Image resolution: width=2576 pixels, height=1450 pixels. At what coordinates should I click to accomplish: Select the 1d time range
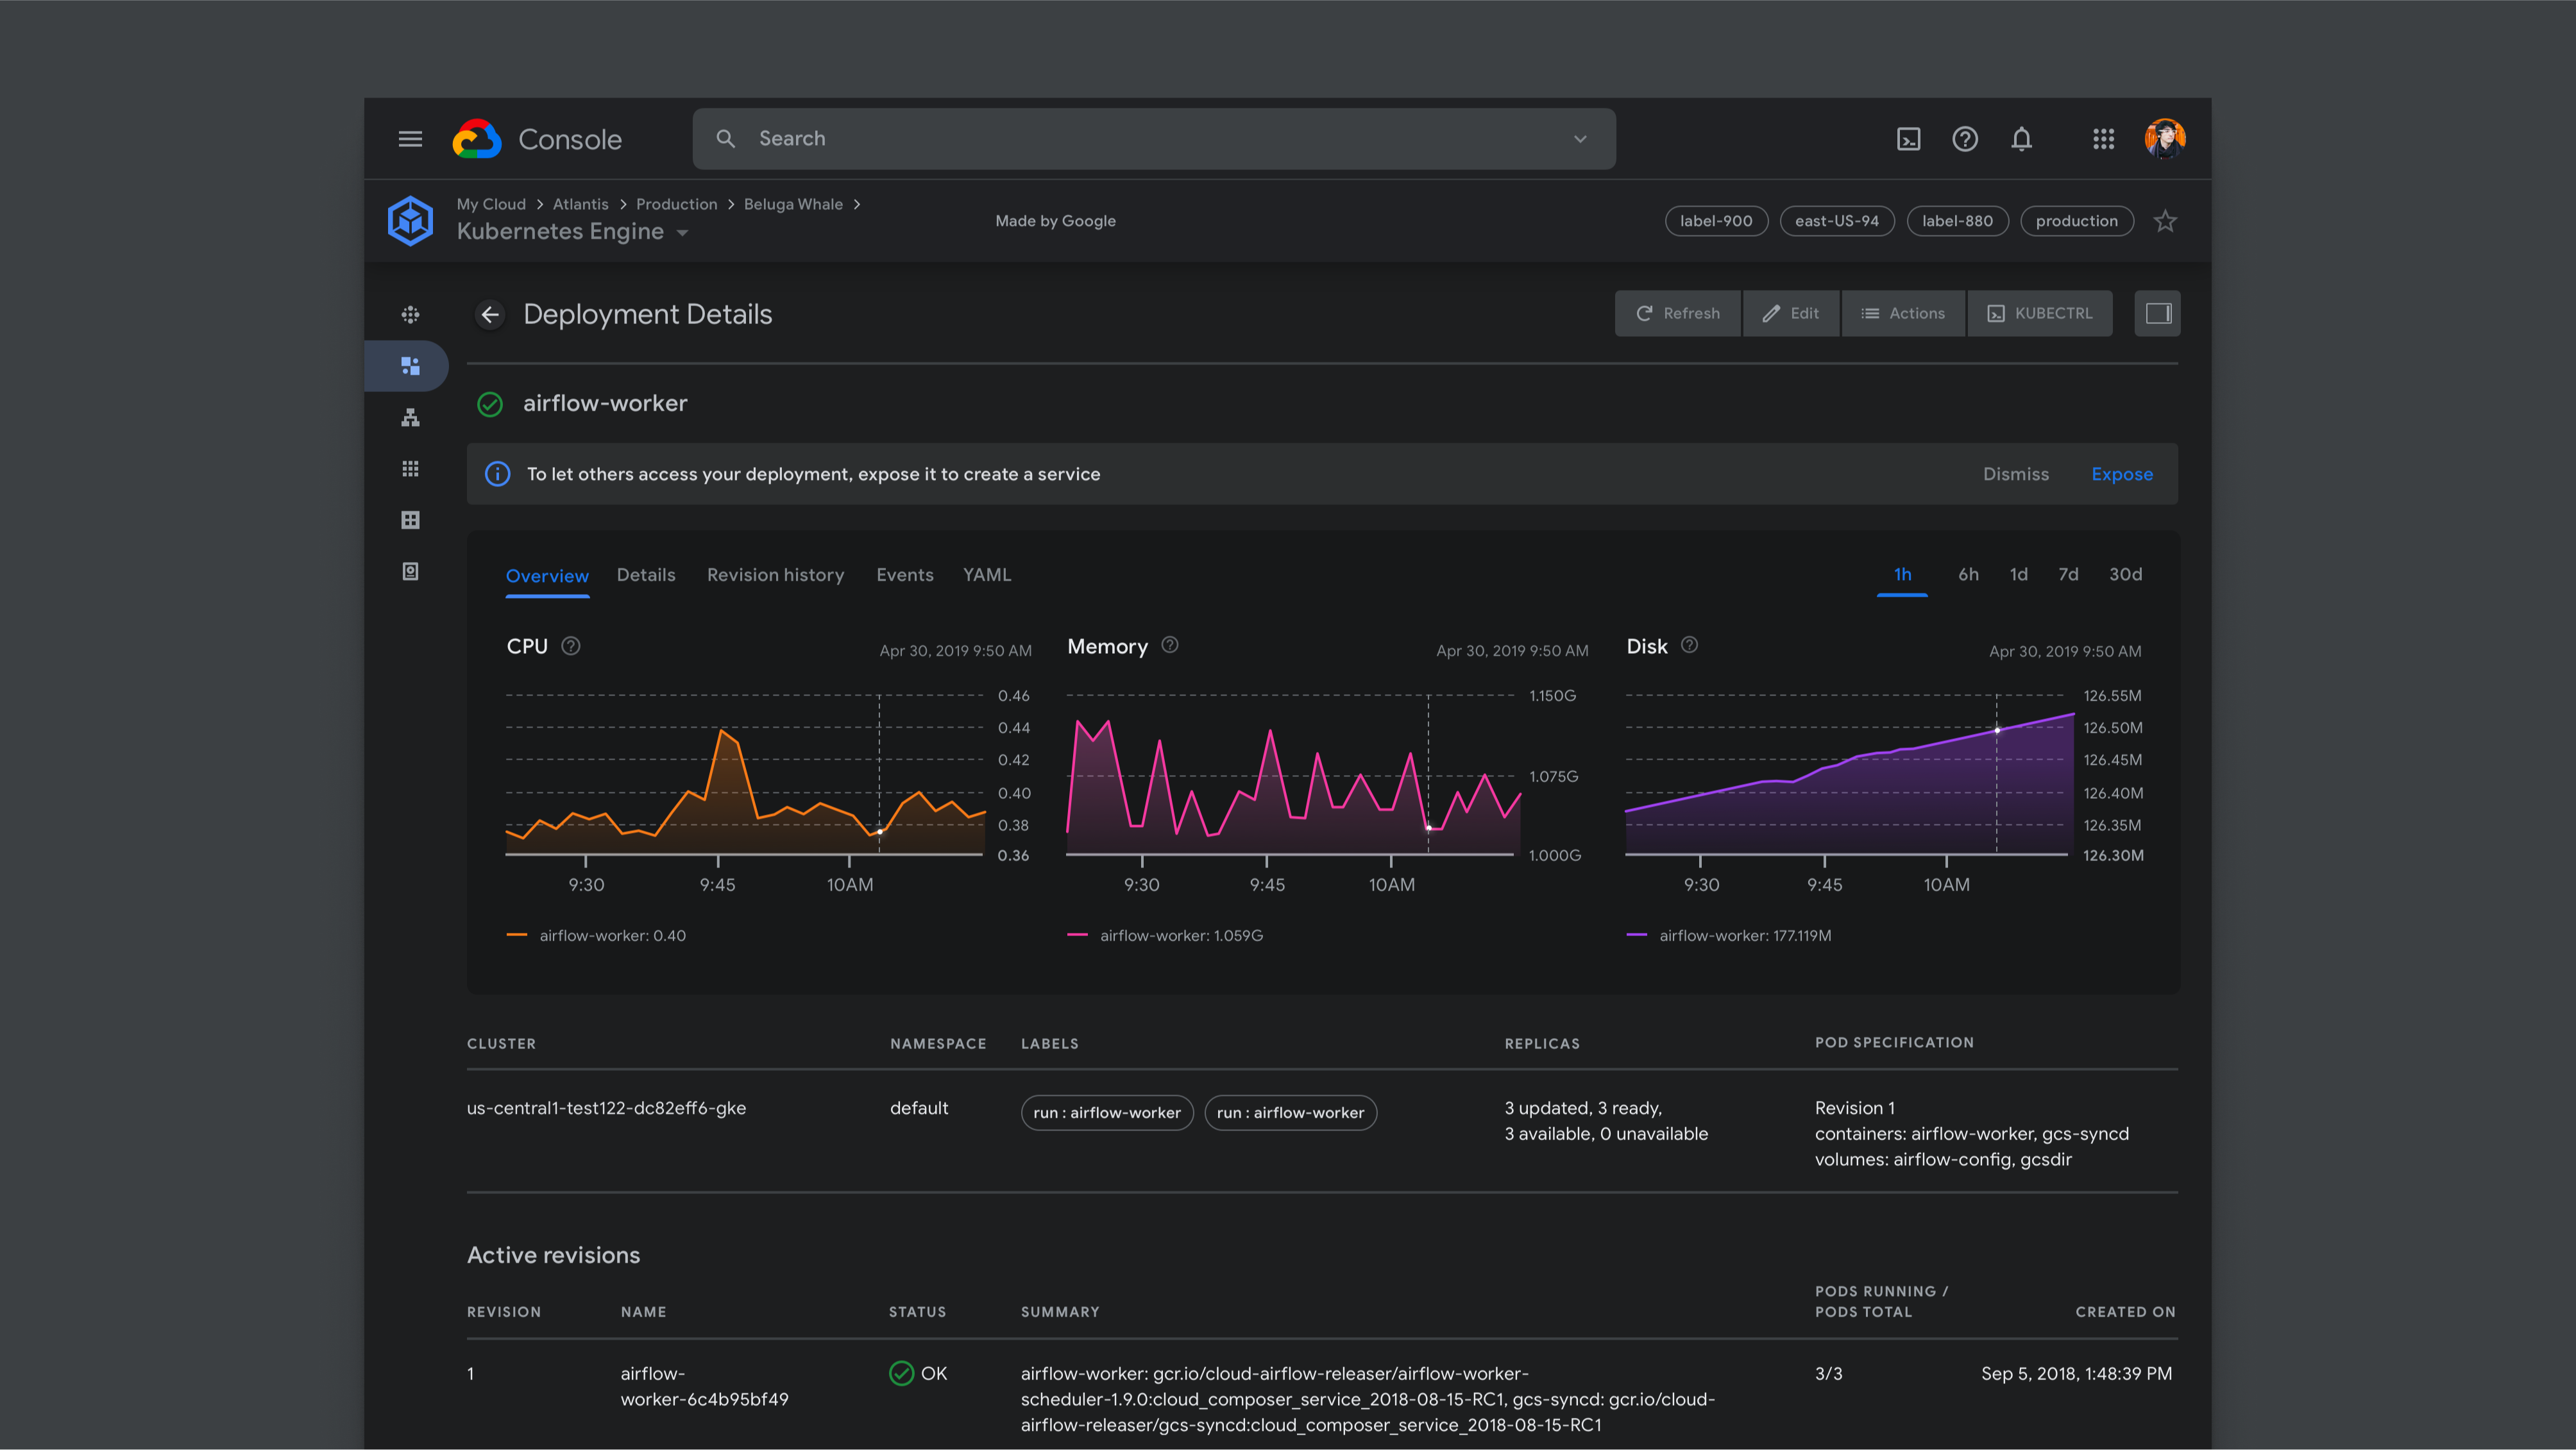2019,574
